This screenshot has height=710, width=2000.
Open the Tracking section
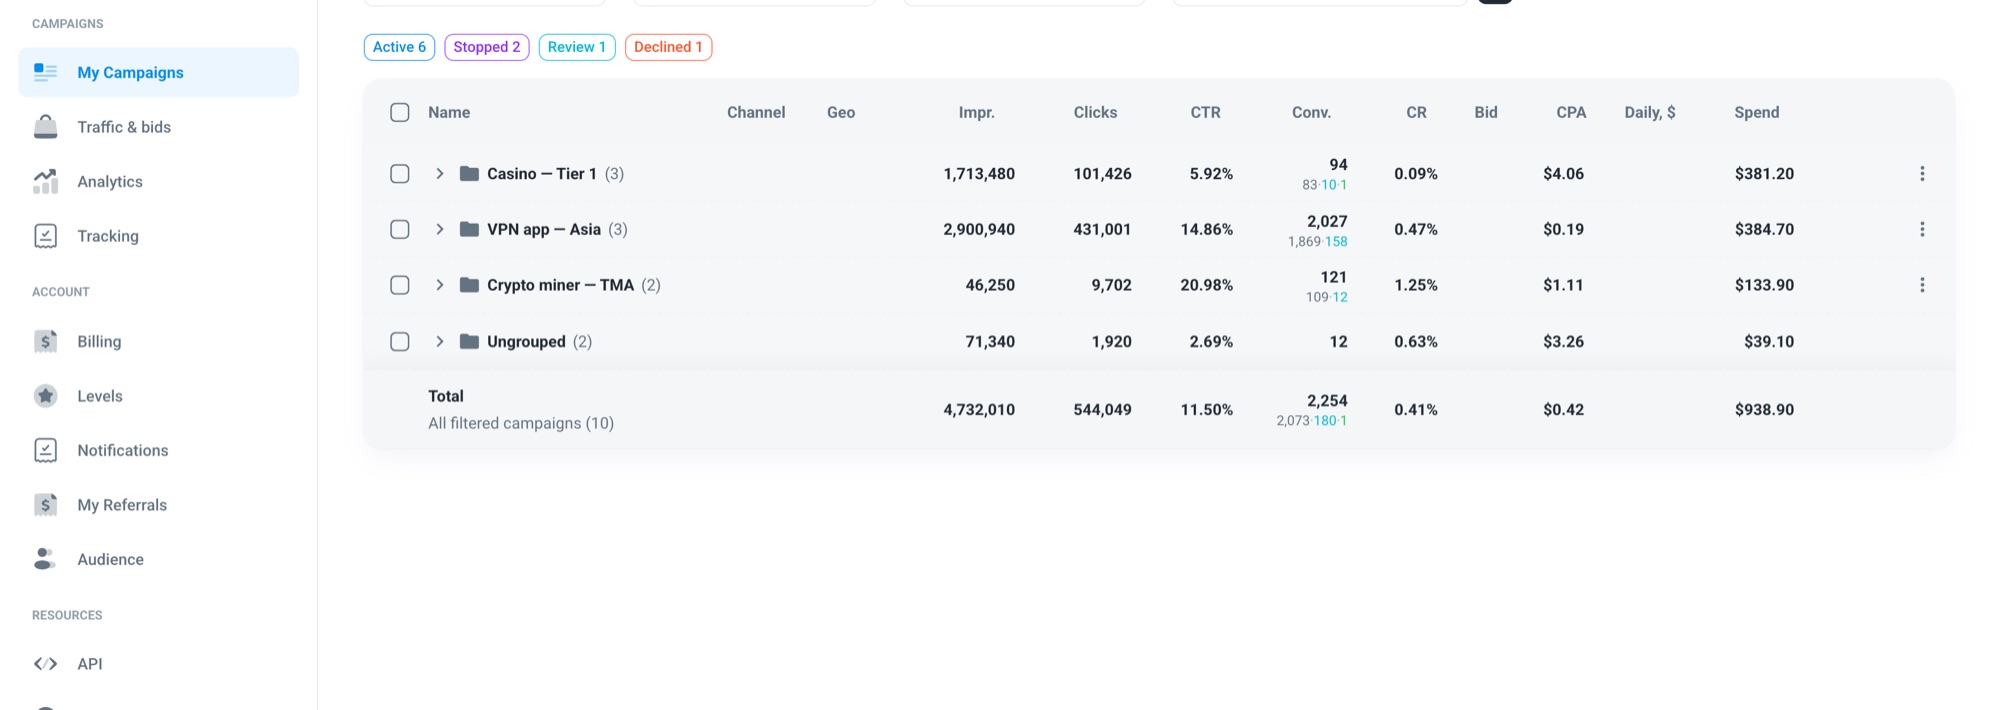point(159,236)
